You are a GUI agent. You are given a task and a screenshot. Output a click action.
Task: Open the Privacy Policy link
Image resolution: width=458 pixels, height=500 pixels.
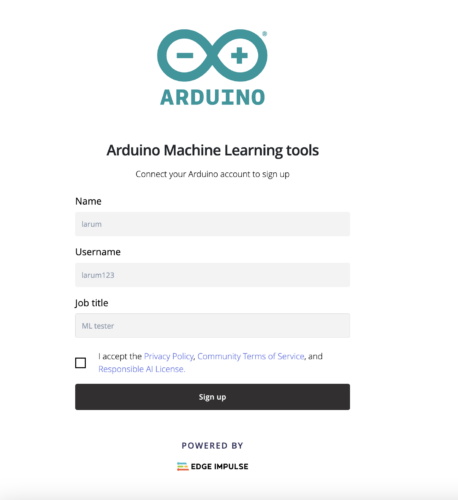point(169,356)
